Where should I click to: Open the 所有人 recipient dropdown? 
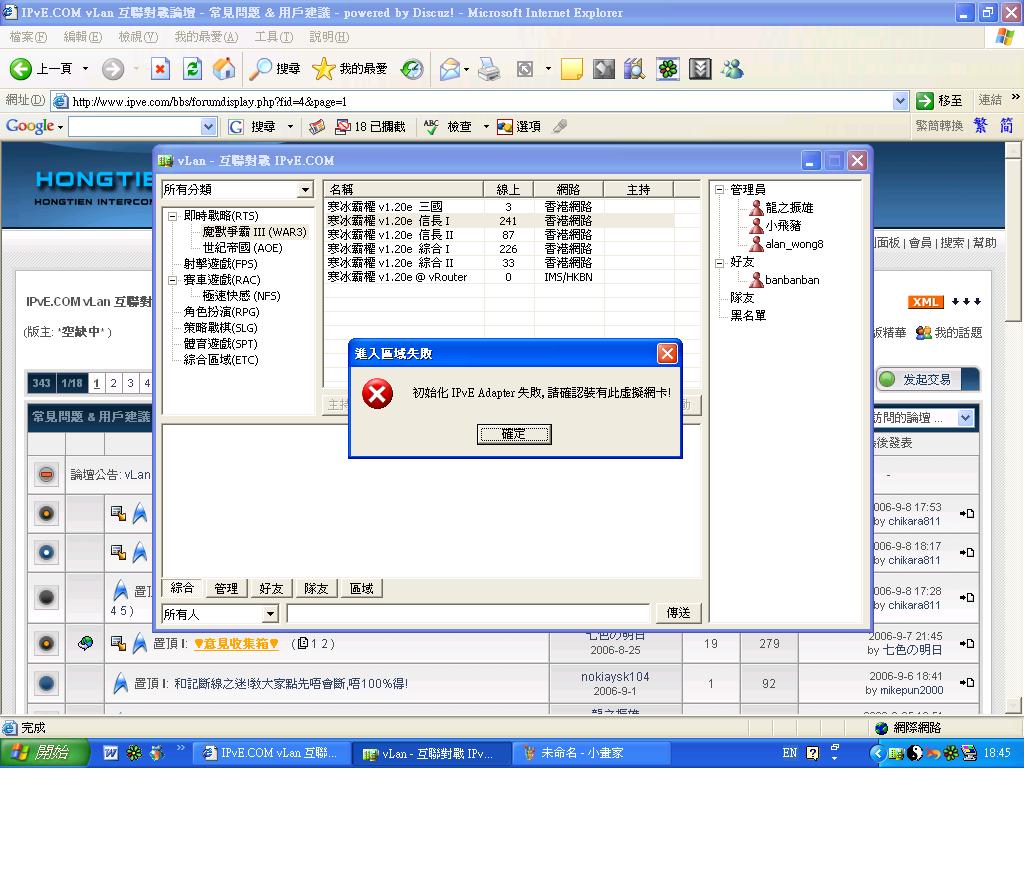click(270, 614)
